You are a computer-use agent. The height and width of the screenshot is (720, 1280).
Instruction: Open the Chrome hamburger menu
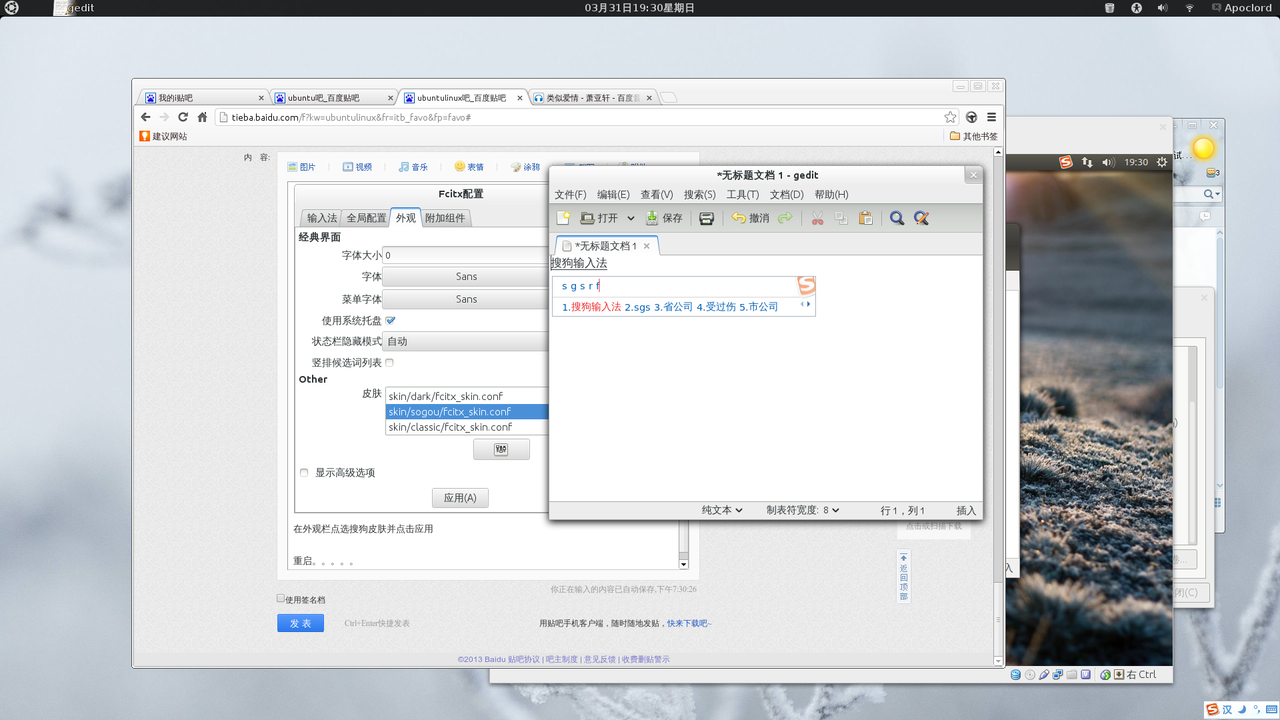click(991, 117)
